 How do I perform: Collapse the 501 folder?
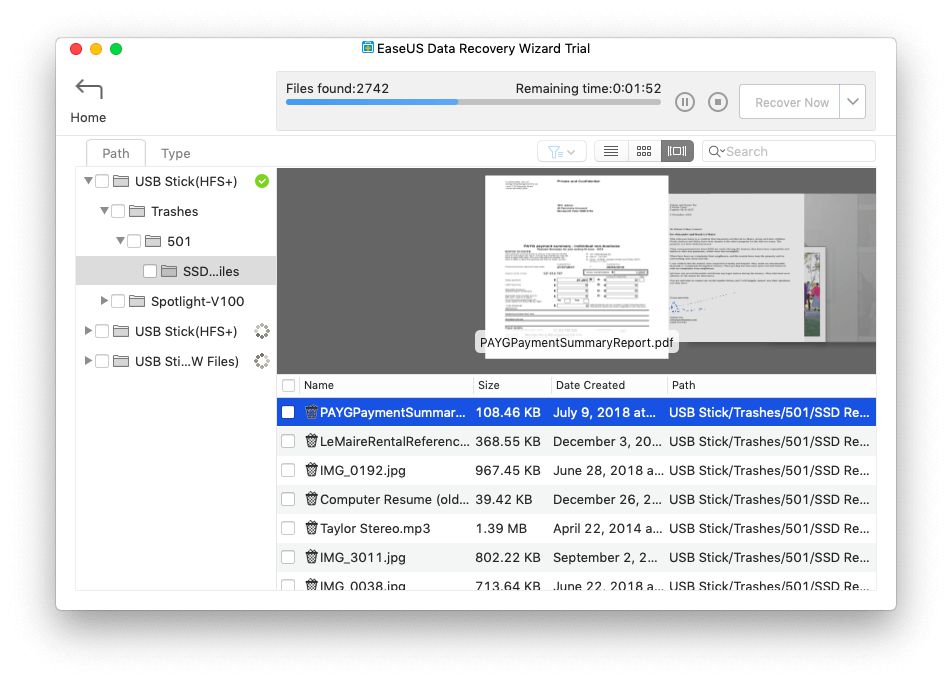tap(120, 240)
